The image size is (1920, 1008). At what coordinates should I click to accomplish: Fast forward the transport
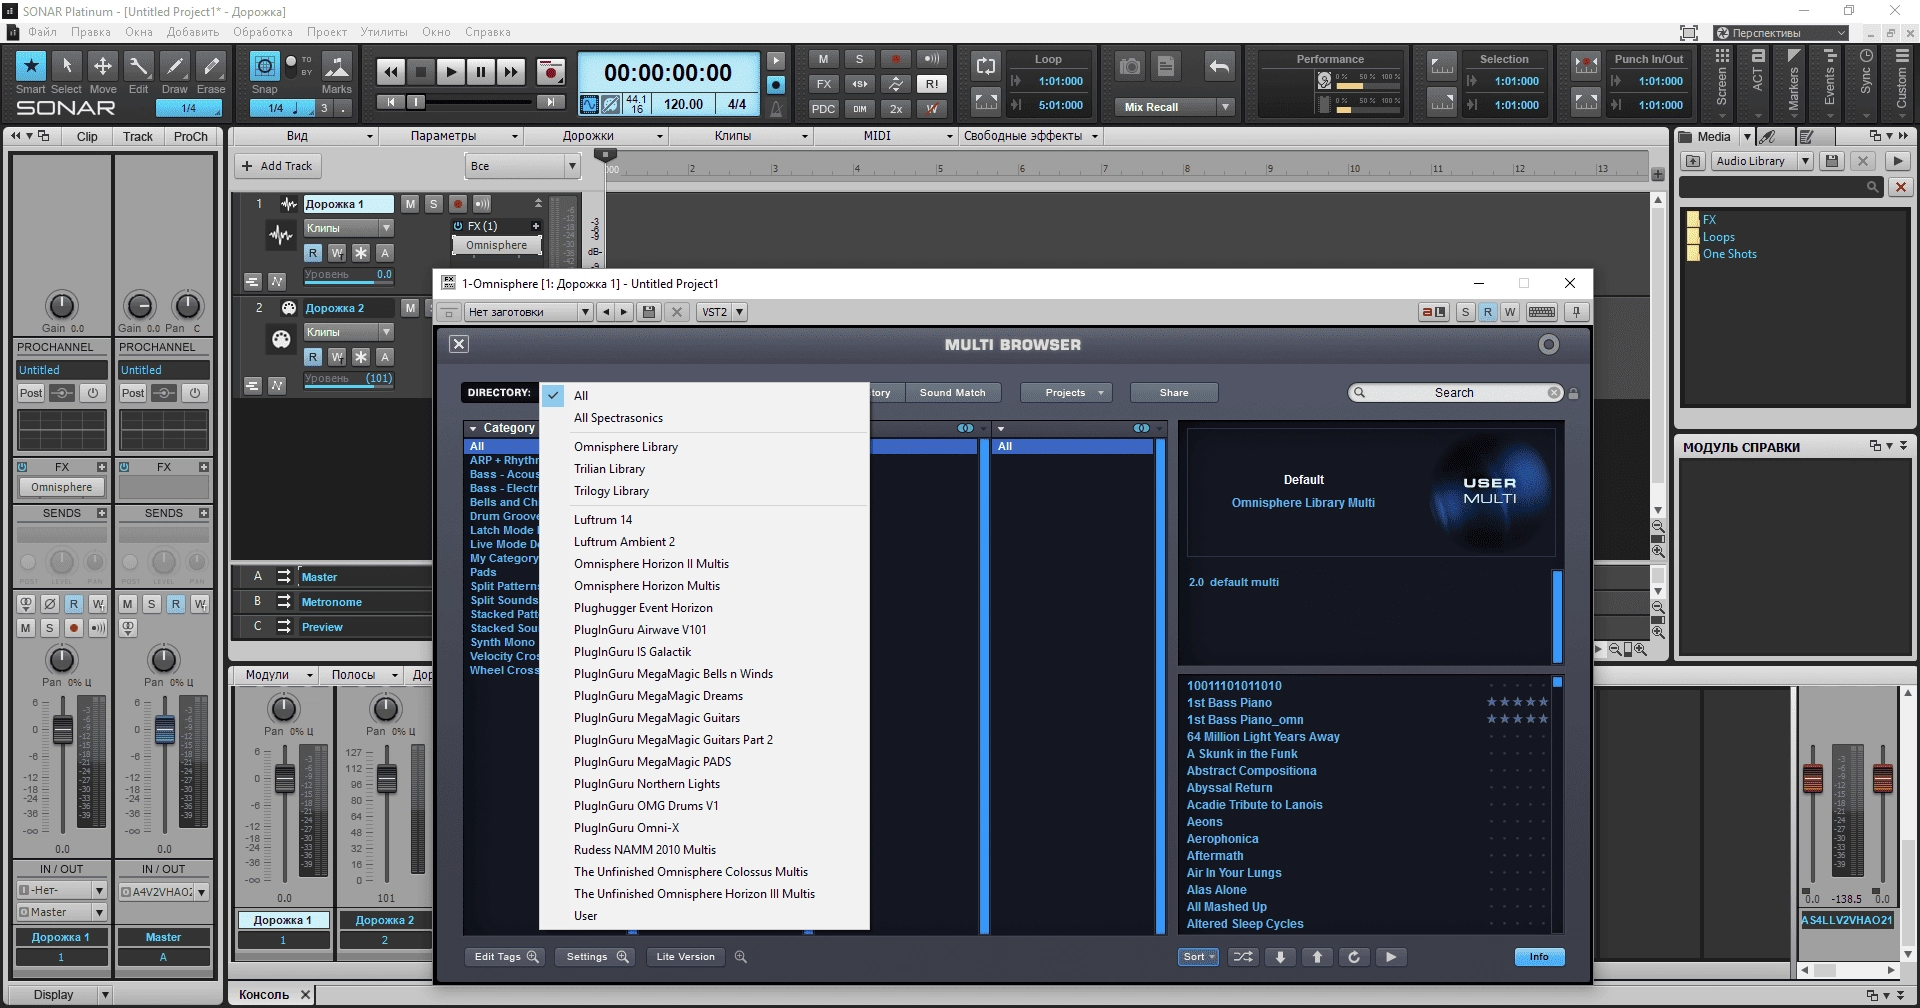coord(511,72)
